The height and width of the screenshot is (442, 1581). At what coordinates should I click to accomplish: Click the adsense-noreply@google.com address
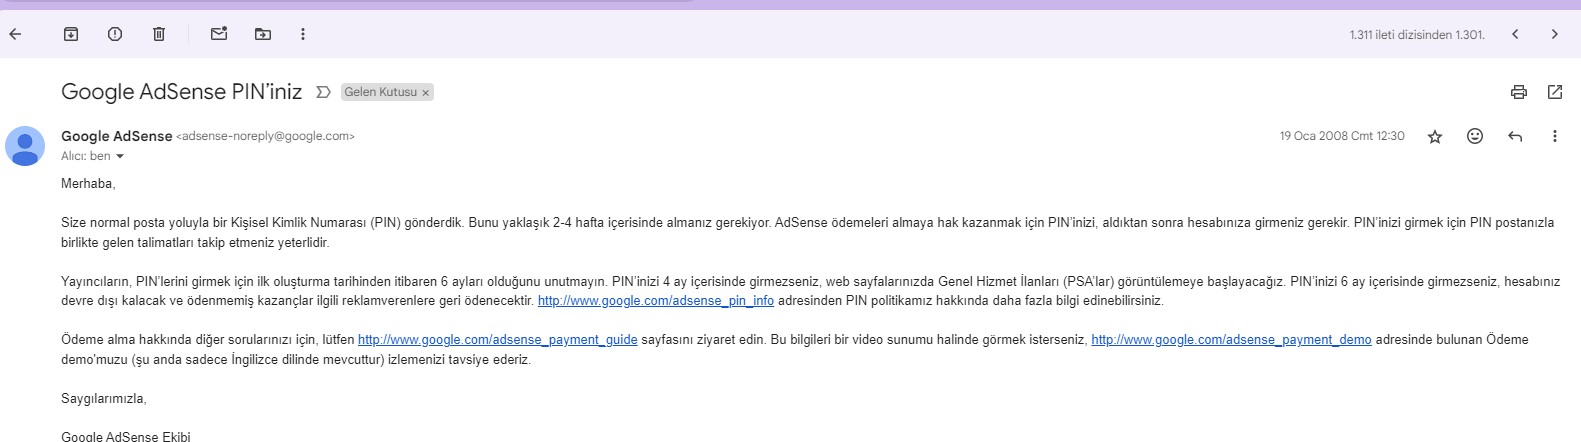coord(265,136)
